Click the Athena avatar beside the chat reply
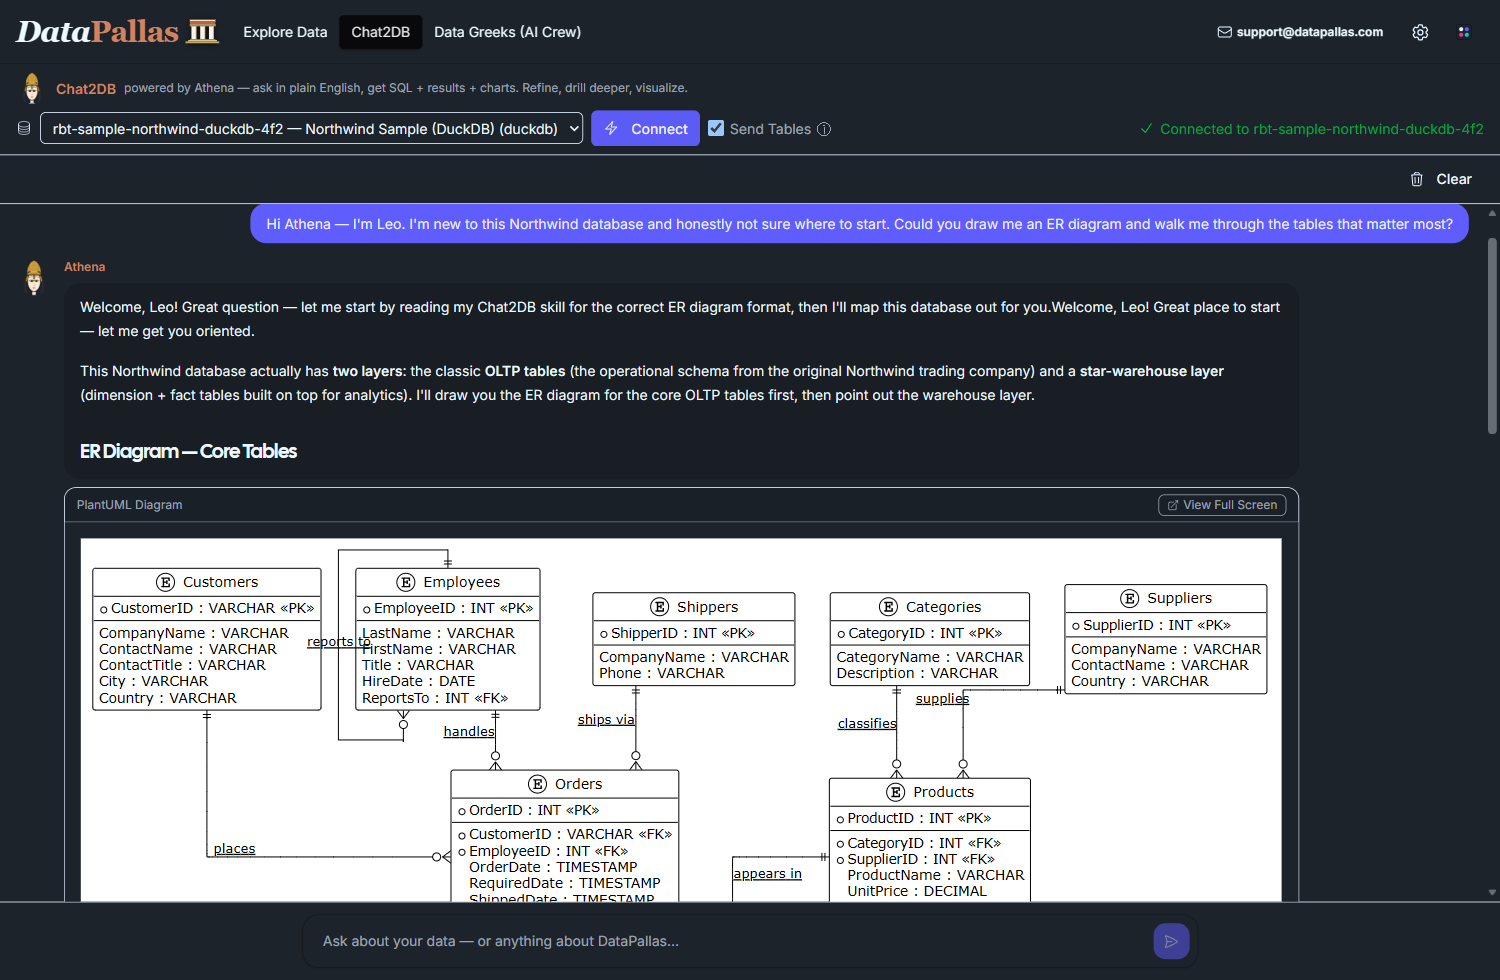1500x980 pixels. 34,277
